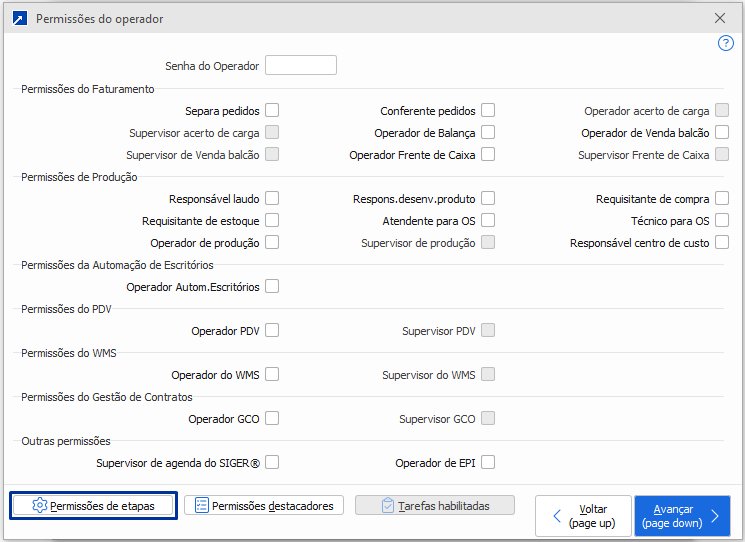Image resolution: width=745 pixels, height=542 pixels.
Task: Click the checklist icon on Permissões destacadores
Action: click(x=201, y=506)
